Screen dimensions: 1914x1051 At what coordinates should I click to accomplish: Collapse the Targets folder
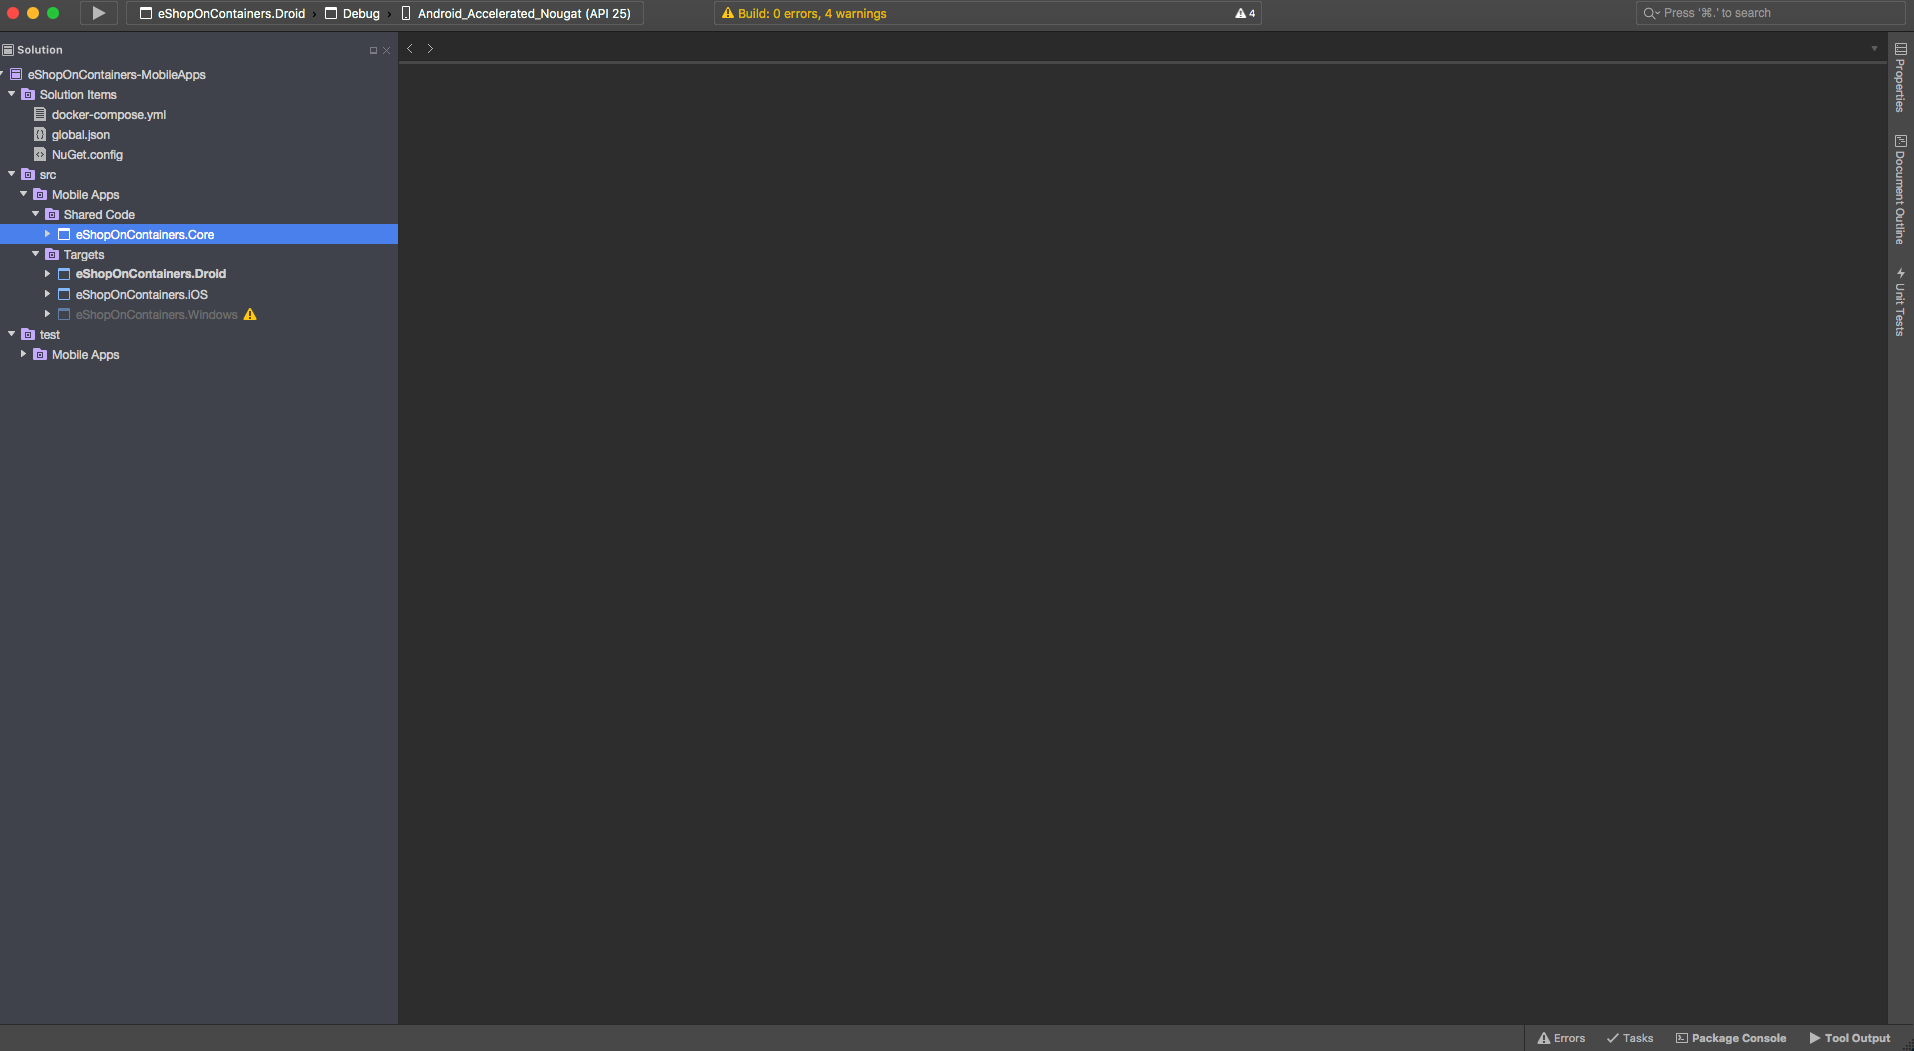point(35,254)
